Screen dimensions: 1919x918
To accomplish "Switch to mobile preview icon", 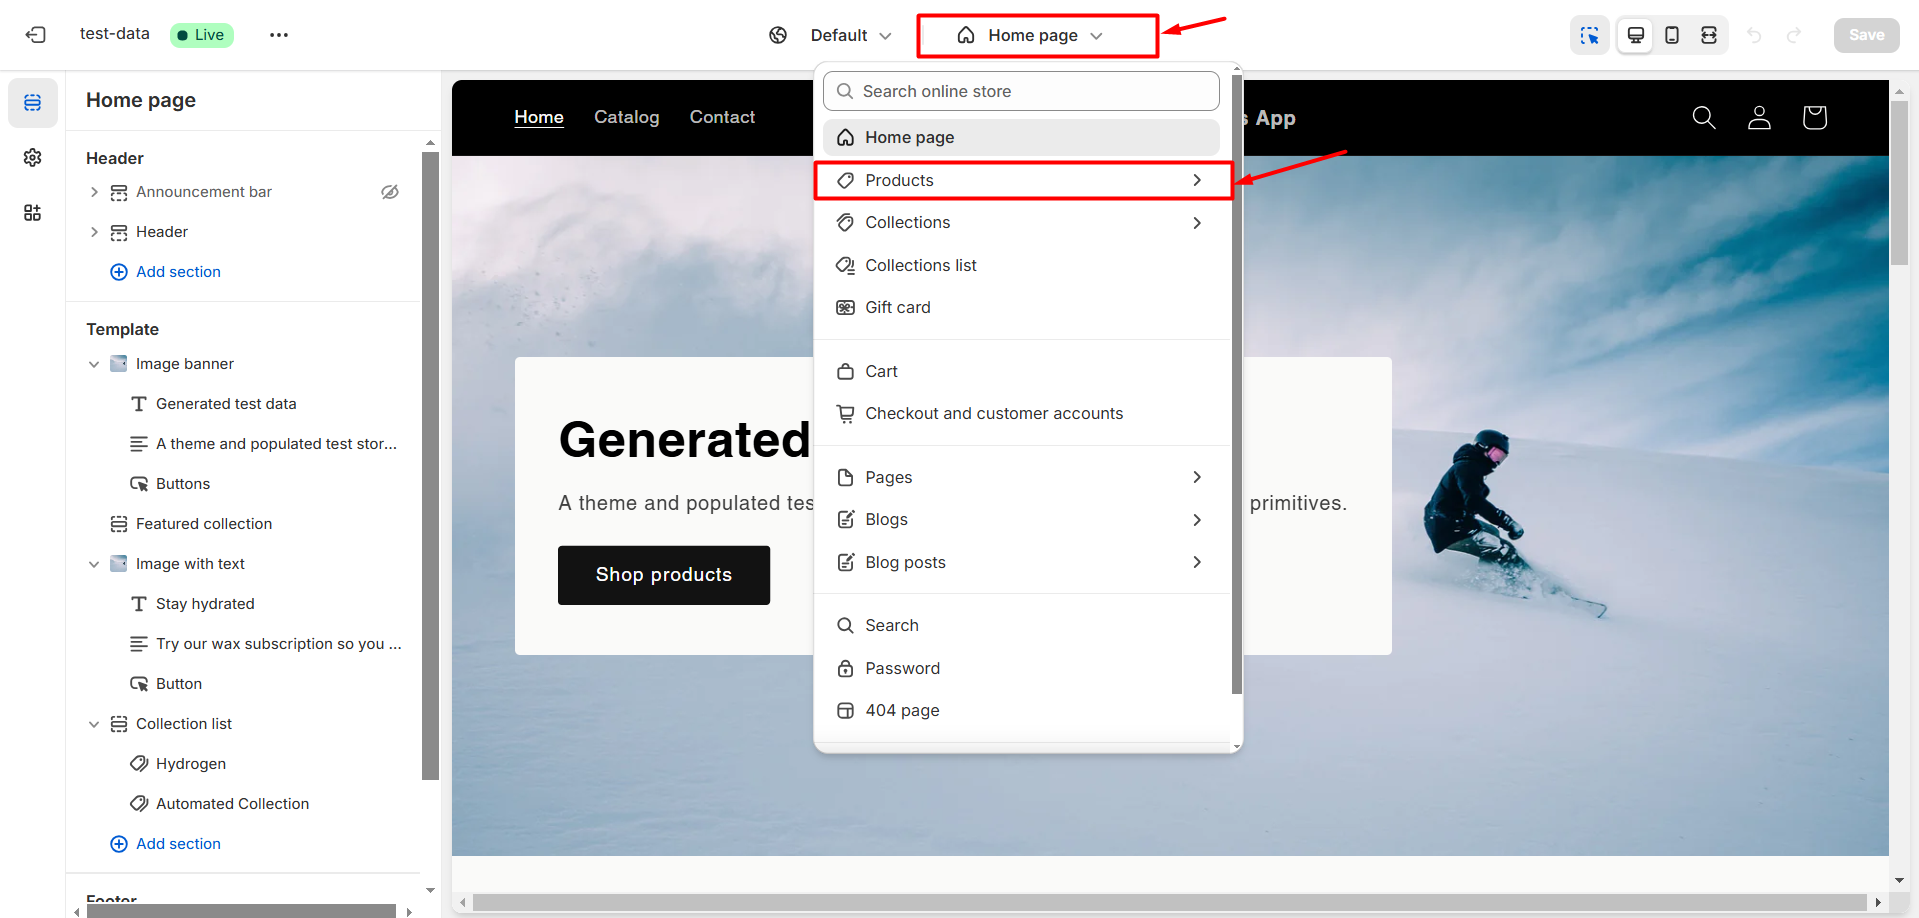I will (x=1672, y=35).
